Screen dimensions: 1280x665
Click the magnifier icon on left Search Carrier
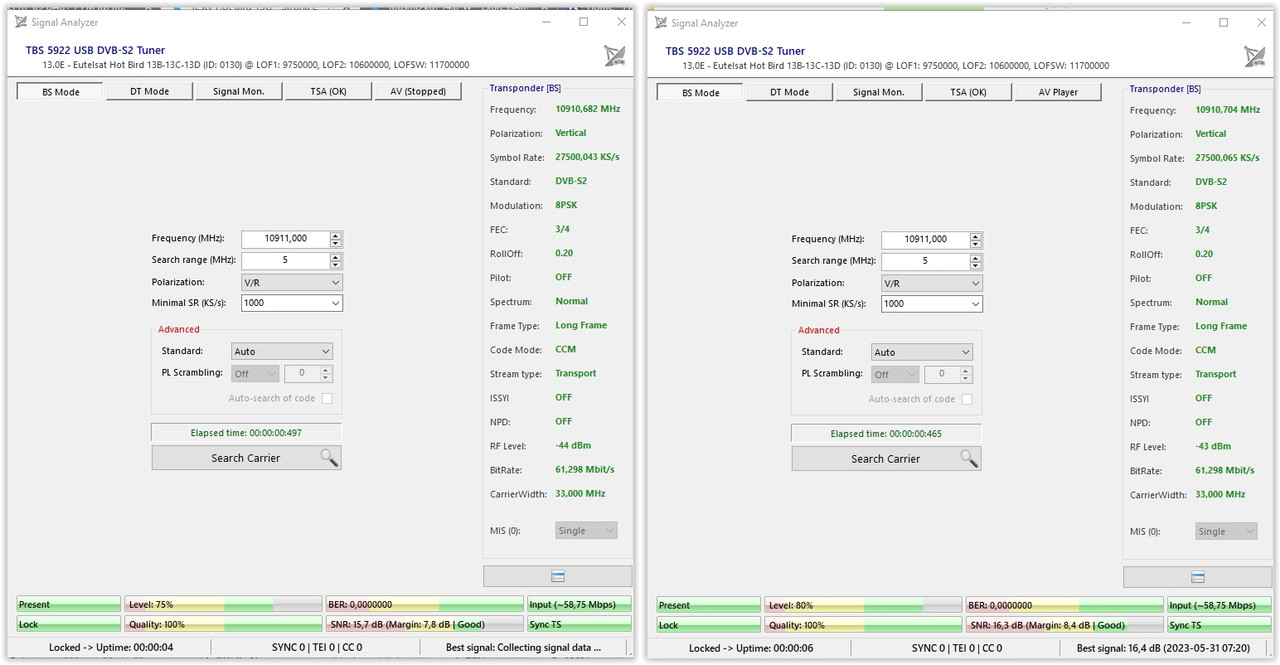click(x=329, y=458)
